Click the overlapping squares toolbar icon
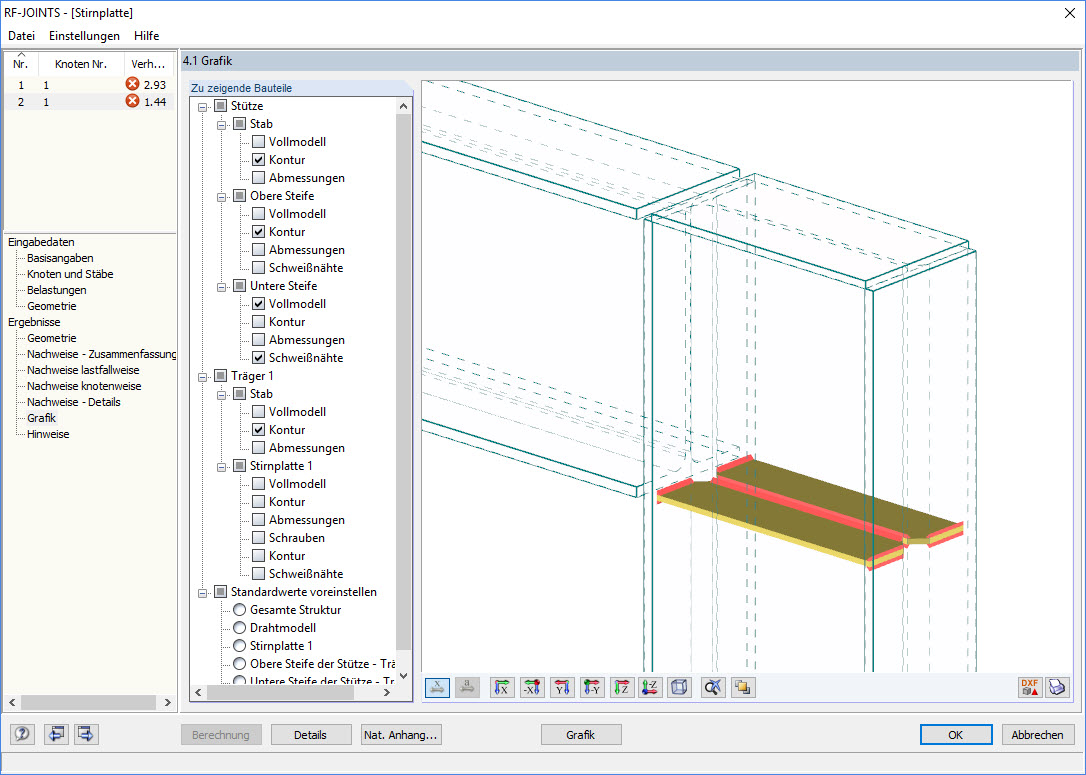This screenshot has height=775, width=1086. (742, 688)
